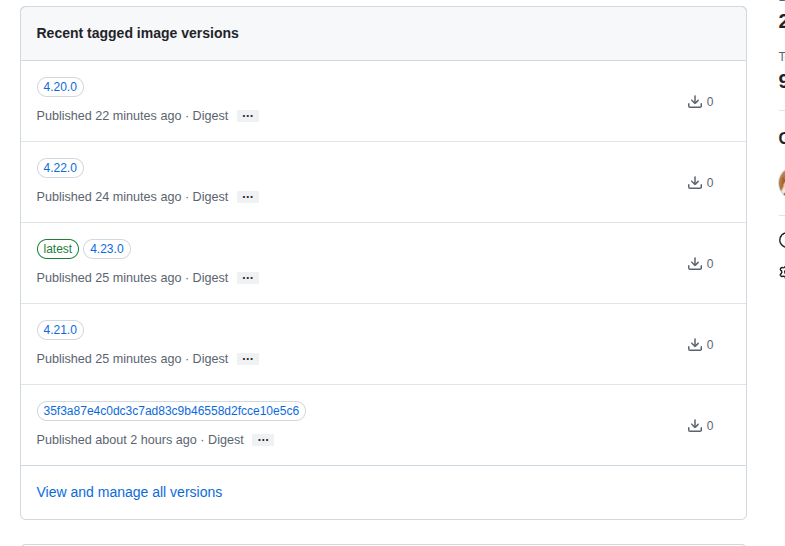Expand the Digest ellipsis for version 4.21.0
Image resolution: width=785 pixels, height=546 pixels.
click(248, 359)
